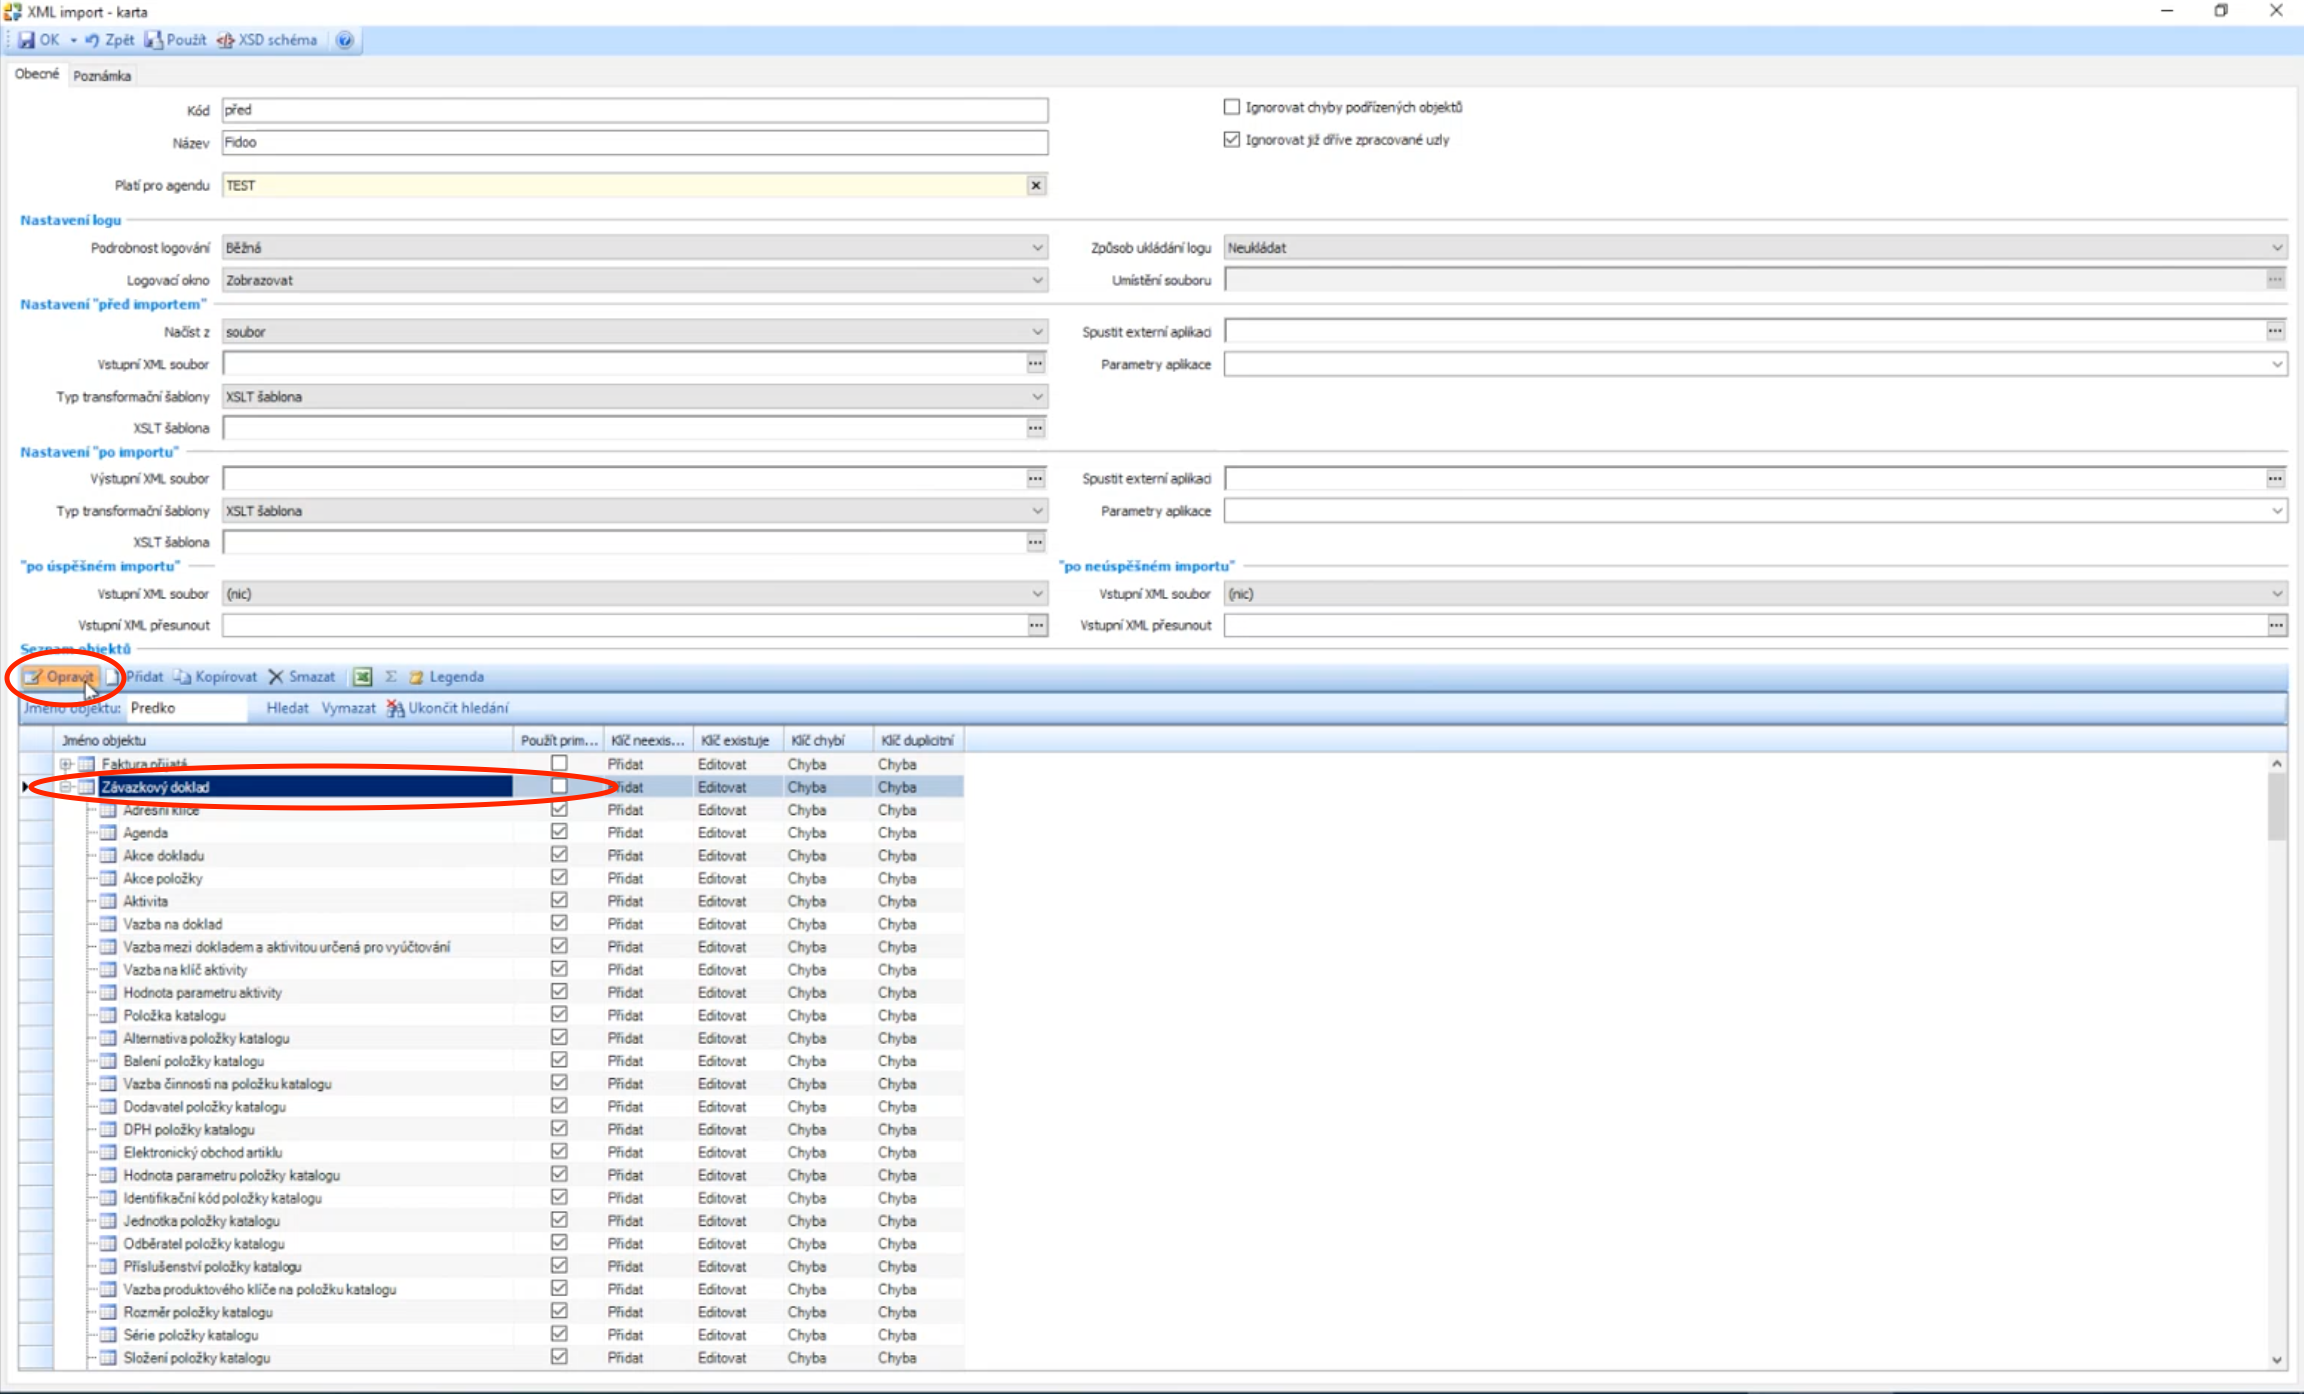This screenshot has height=1394, width=2304.
Task: Focus the Název input field
Action: pyautogui.click(x=635, y=142)
